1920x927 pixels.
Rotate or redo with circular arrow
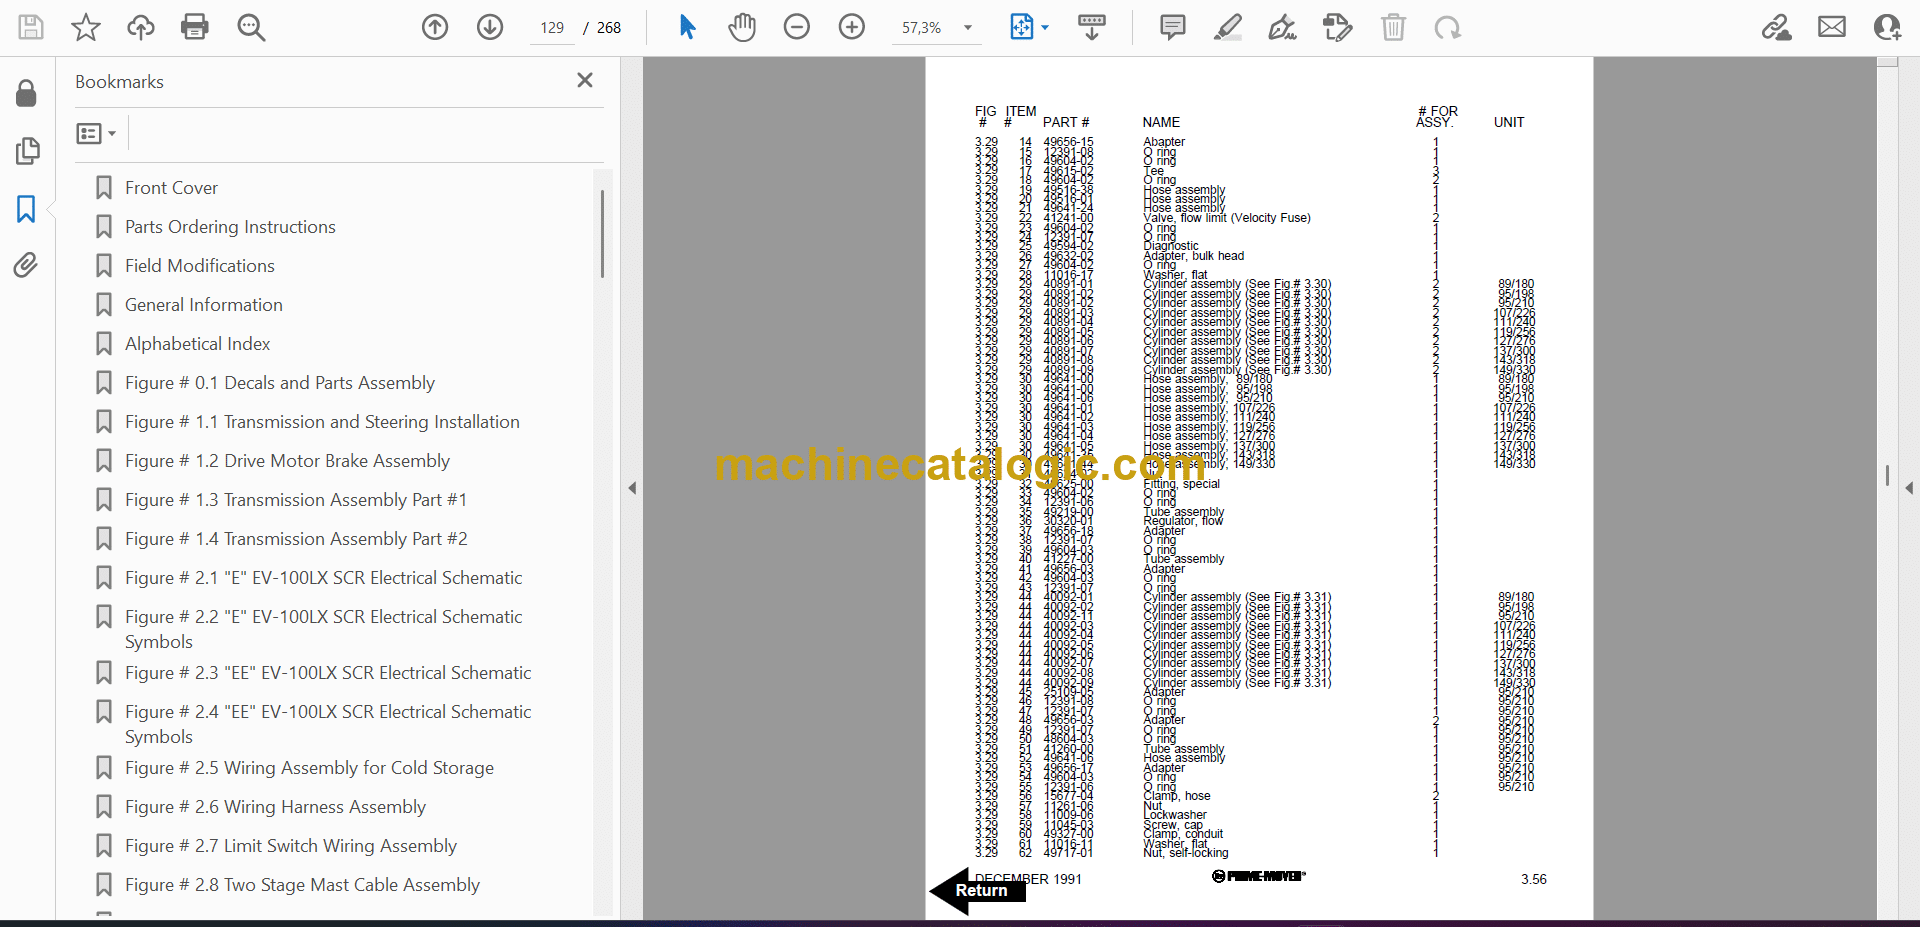1447,27
